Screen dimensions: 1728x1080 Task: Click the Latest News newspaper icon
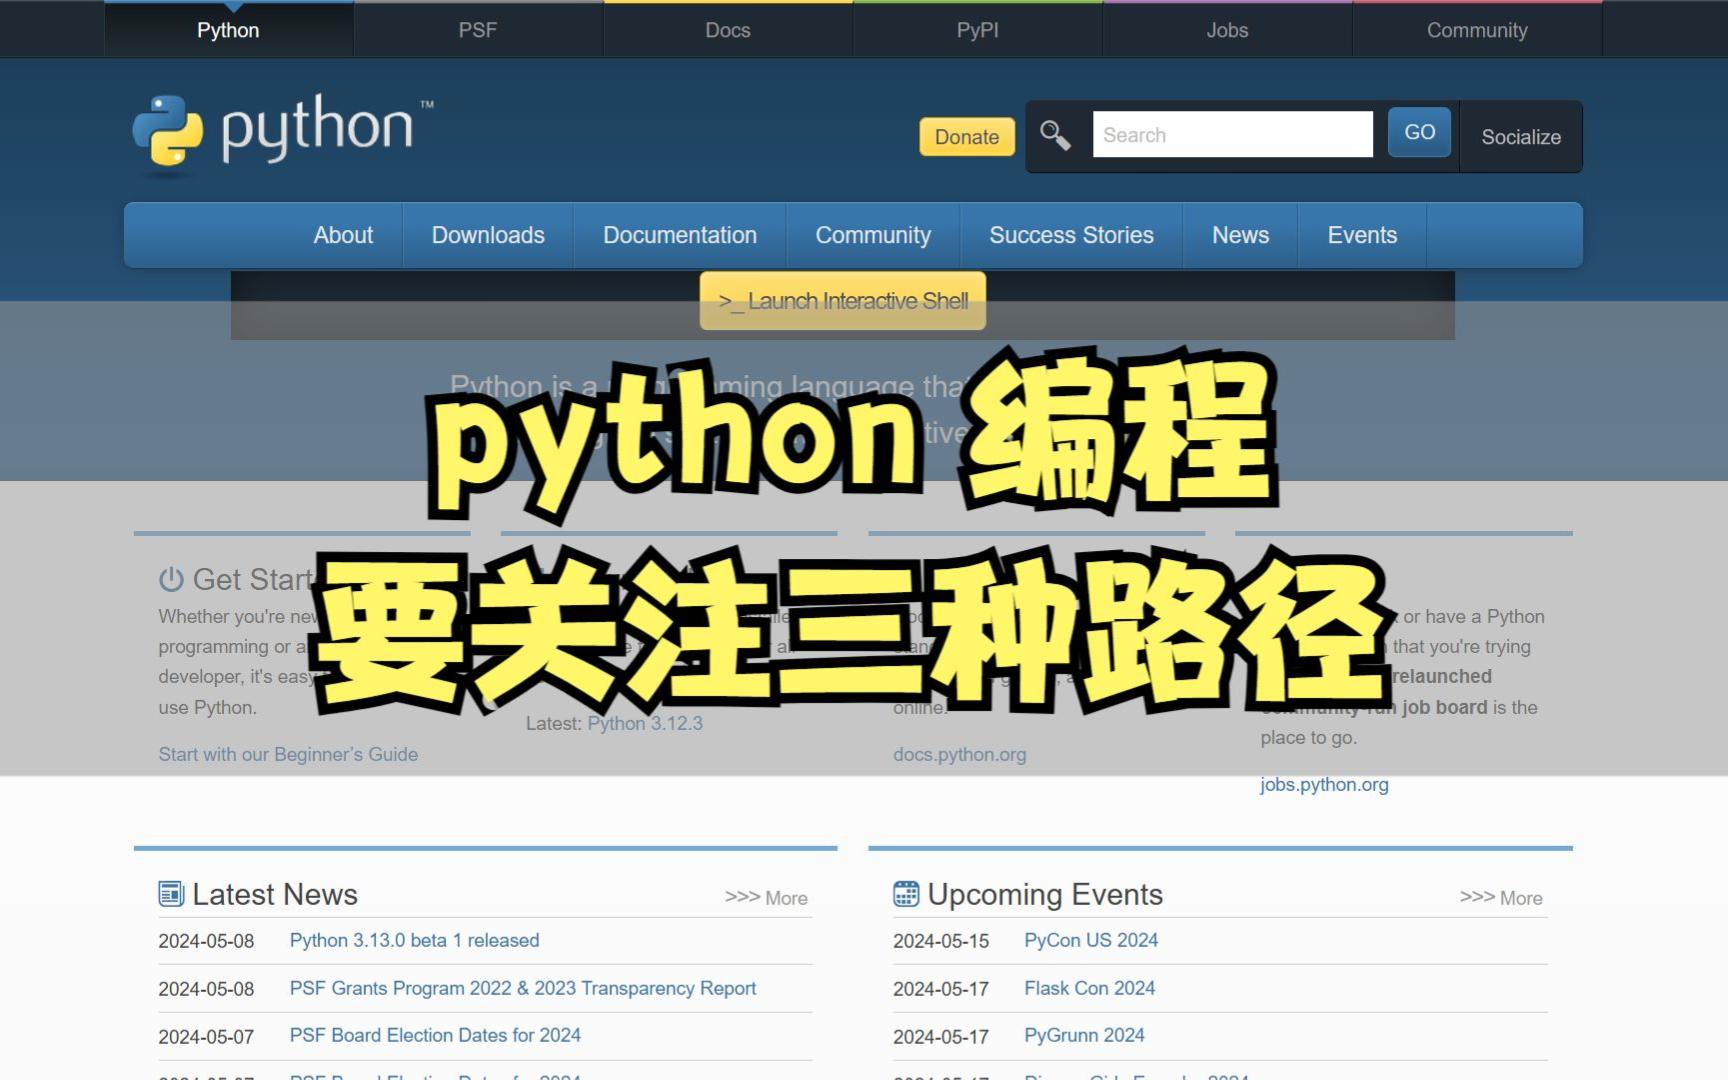pyautogui.click(x=171, y=894)
